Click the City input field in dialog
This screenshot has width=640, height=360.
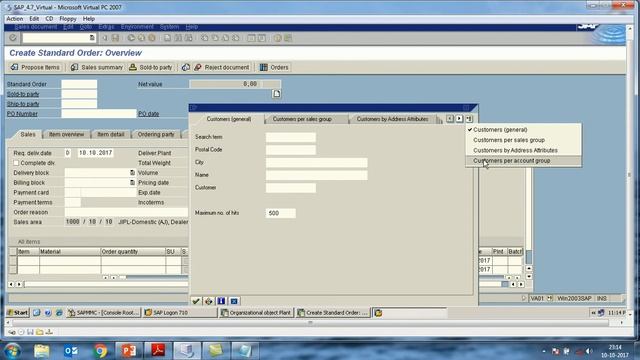[316, 162]
